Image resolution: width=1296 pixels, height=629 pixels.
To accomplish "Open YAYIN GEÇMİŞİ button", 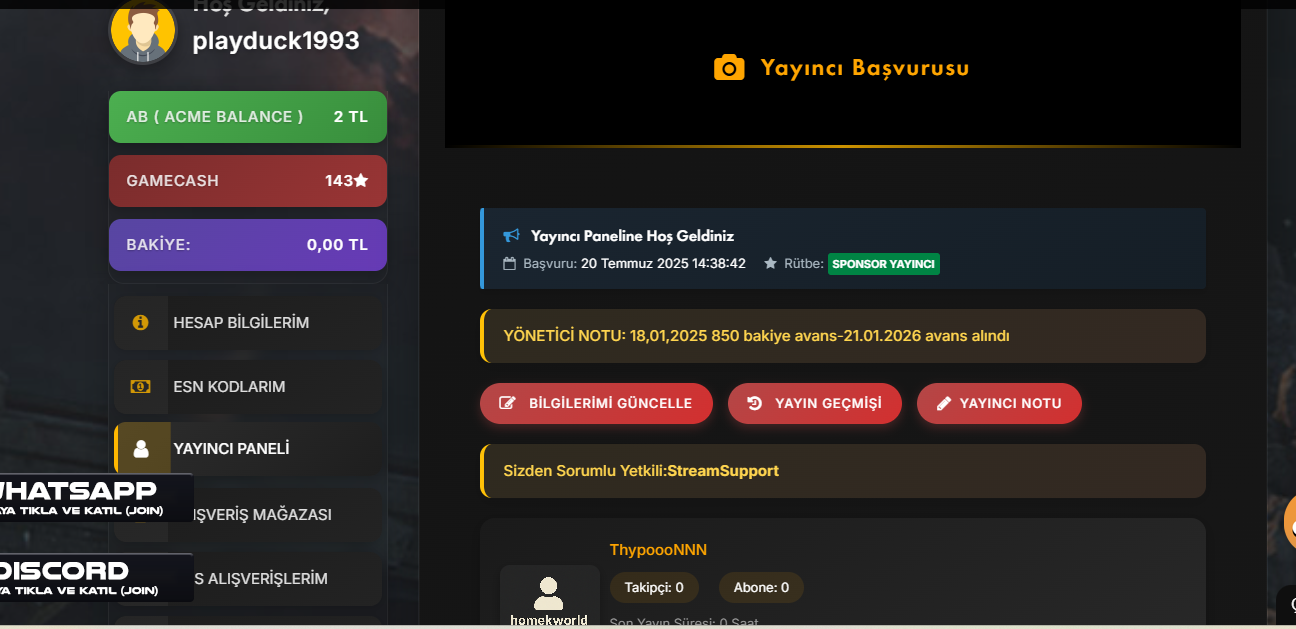I will (815, 403).
